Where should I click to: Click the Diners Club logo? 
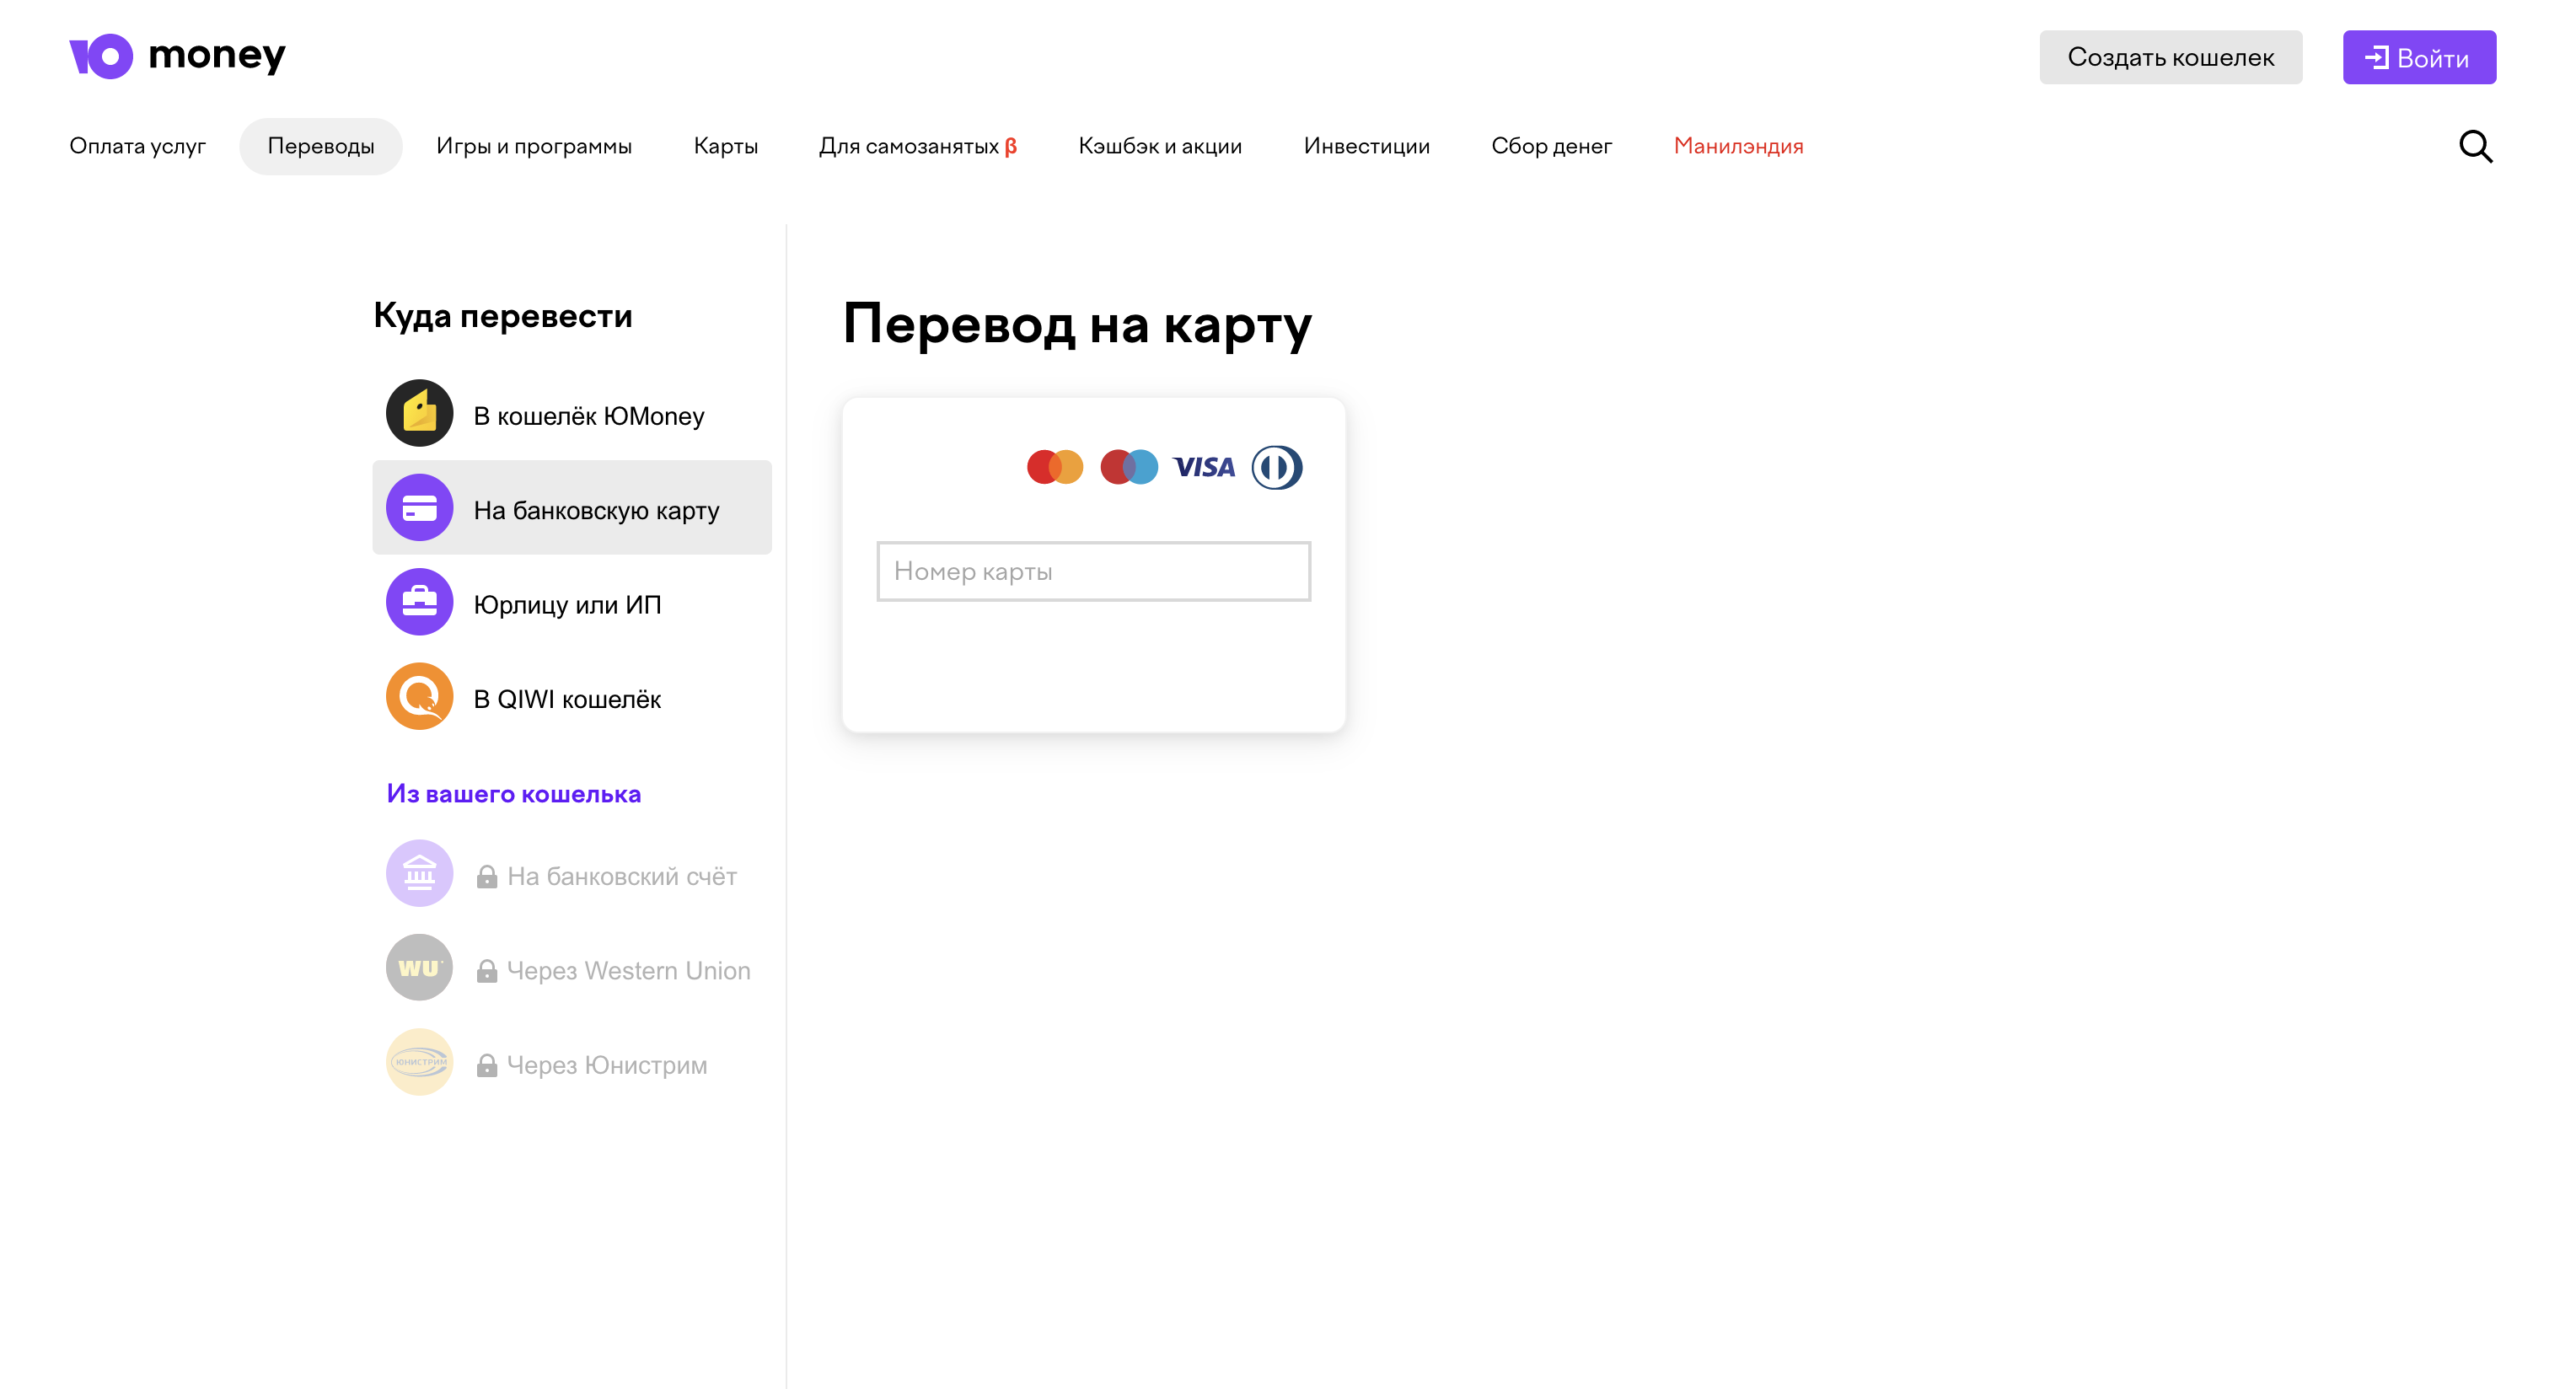[x=1277, y=467]
